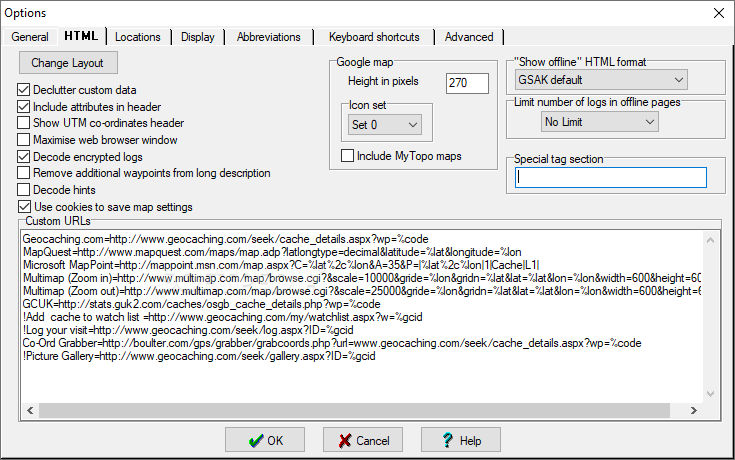Screen dimensions: 735x460
Task: Click the Height in pixels field
Action: click(x=467, y=83)
